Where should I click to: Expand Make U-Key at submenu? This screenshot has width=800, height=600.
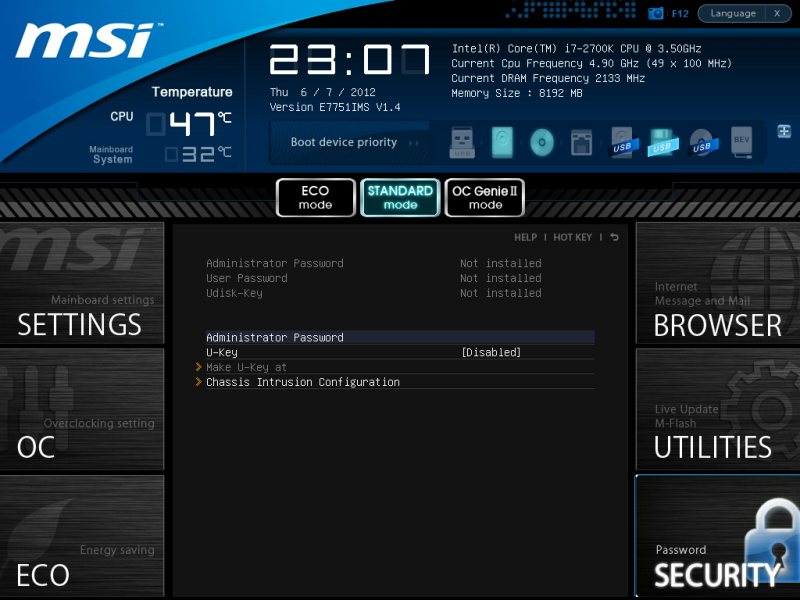point(400,367)
